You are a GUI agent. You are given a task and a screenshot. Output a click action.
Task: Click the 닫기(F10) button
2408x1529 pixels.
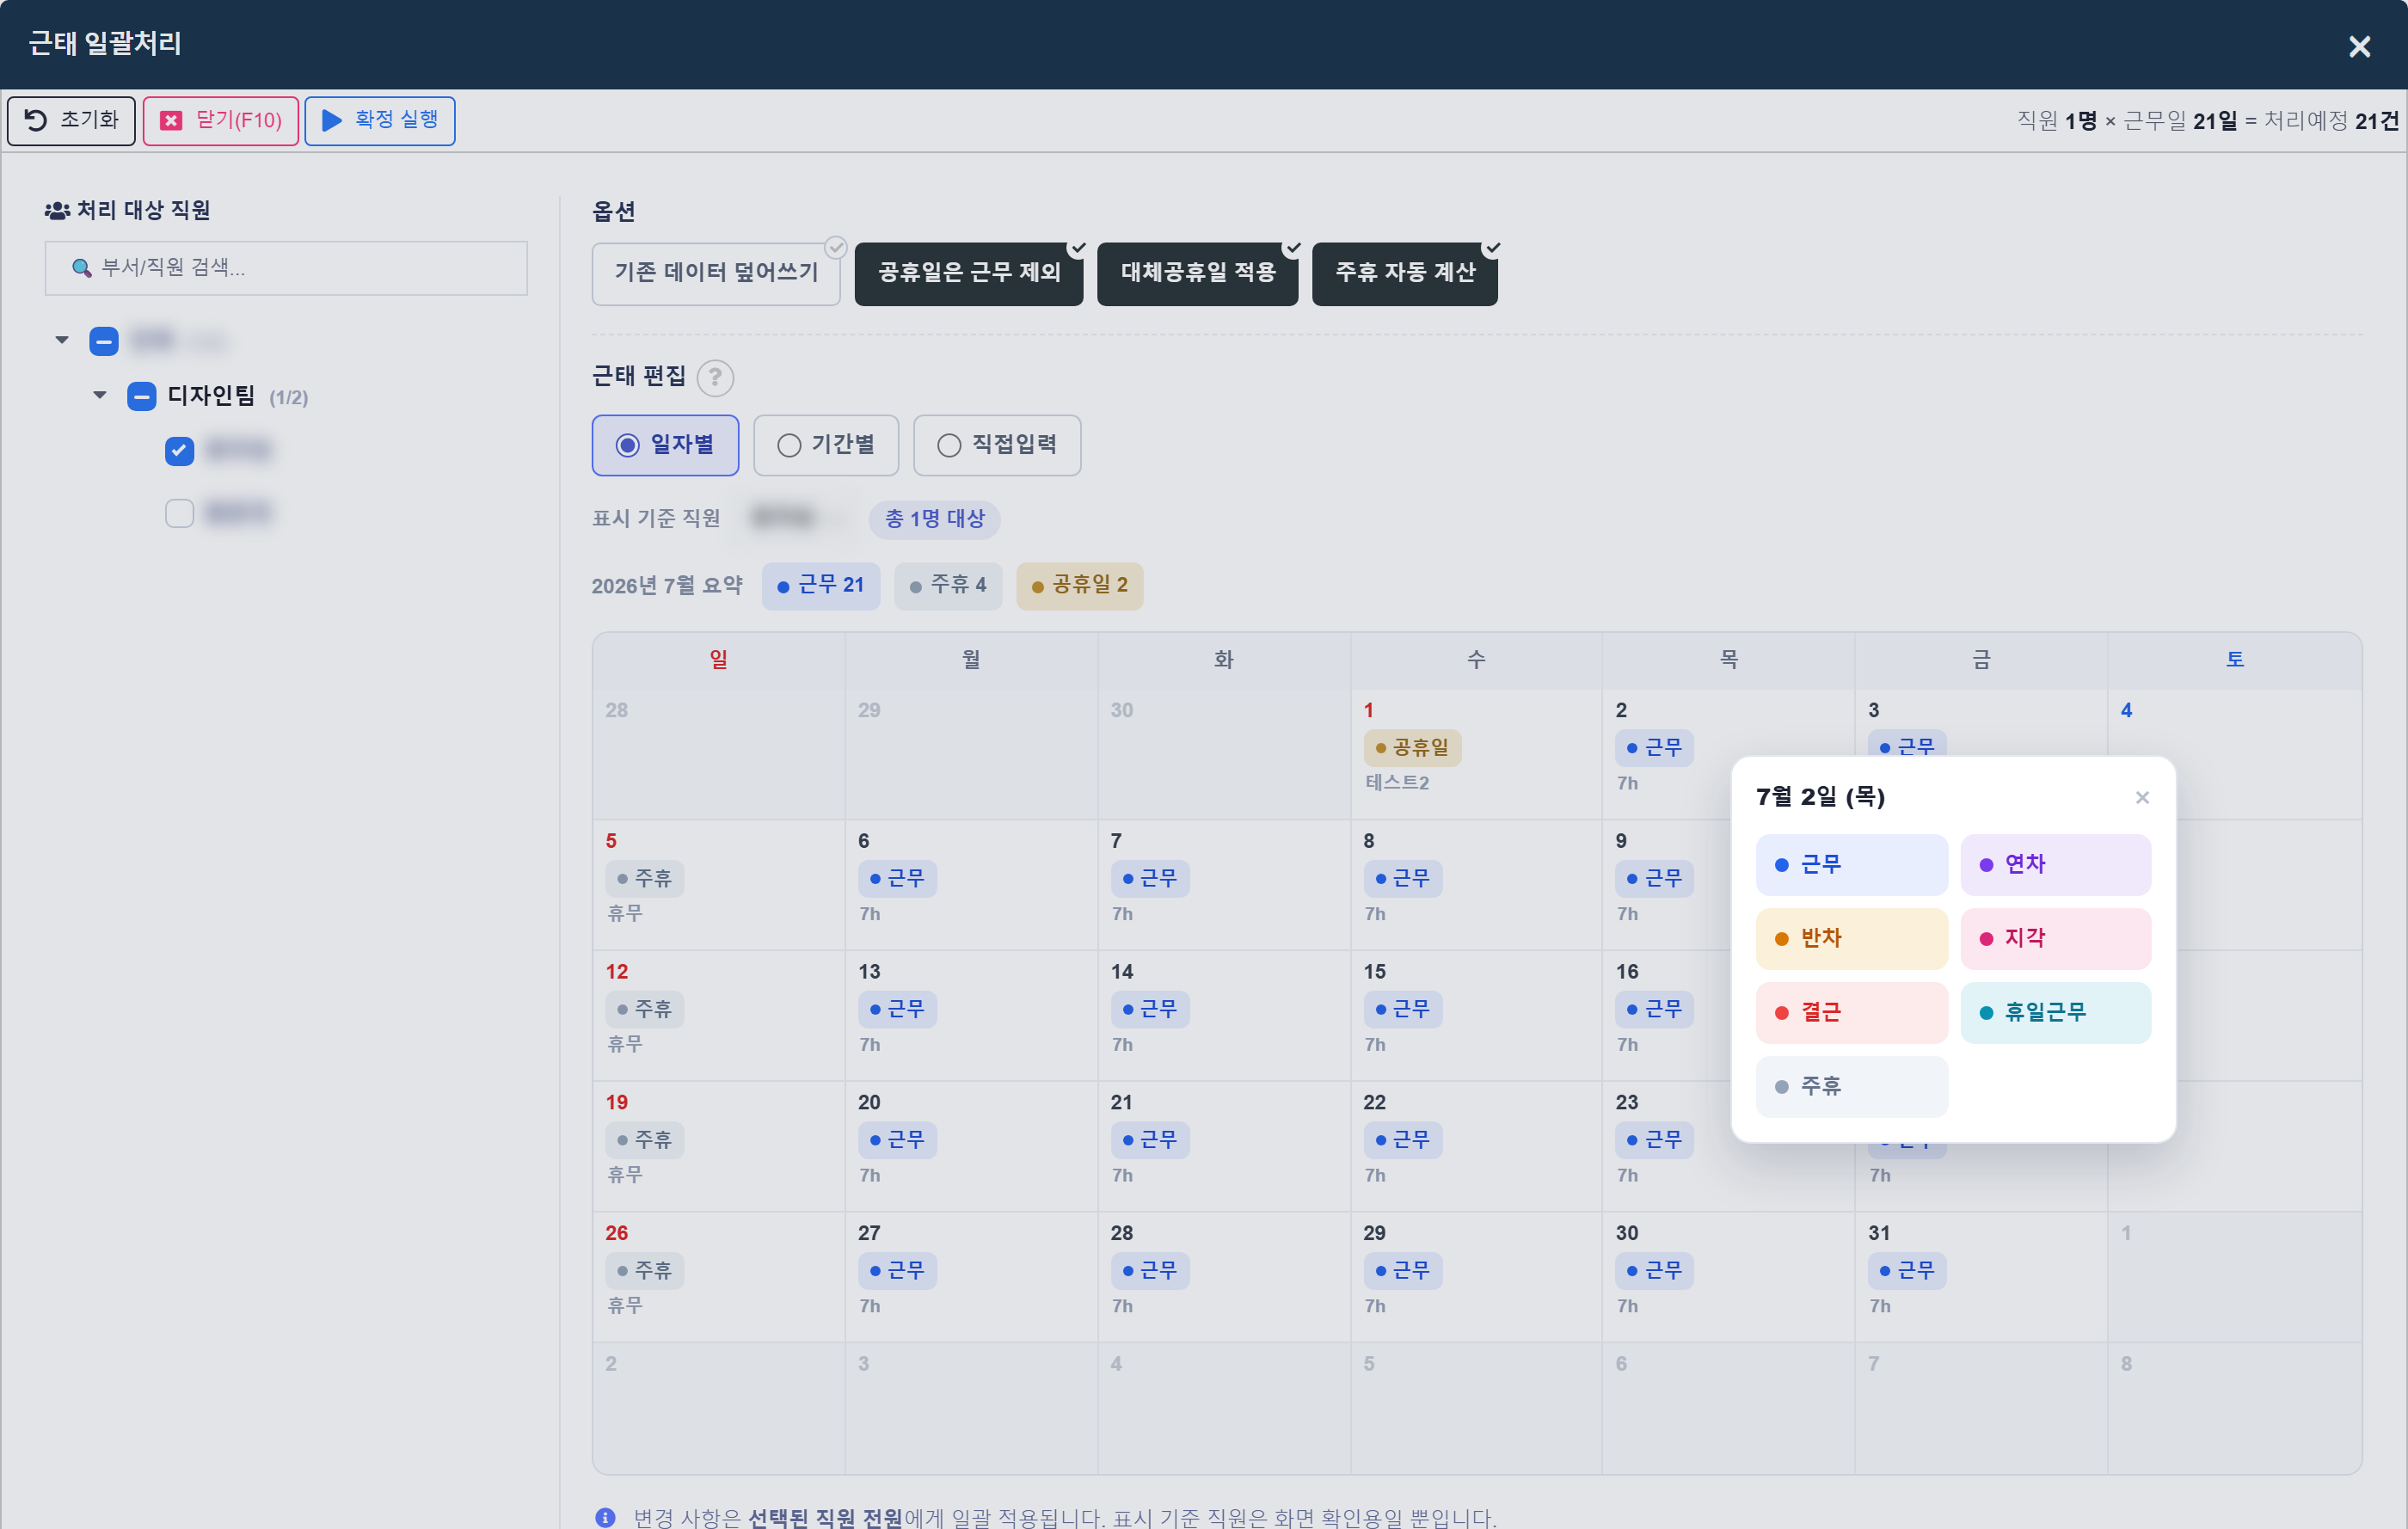click(x=221, y=120)
